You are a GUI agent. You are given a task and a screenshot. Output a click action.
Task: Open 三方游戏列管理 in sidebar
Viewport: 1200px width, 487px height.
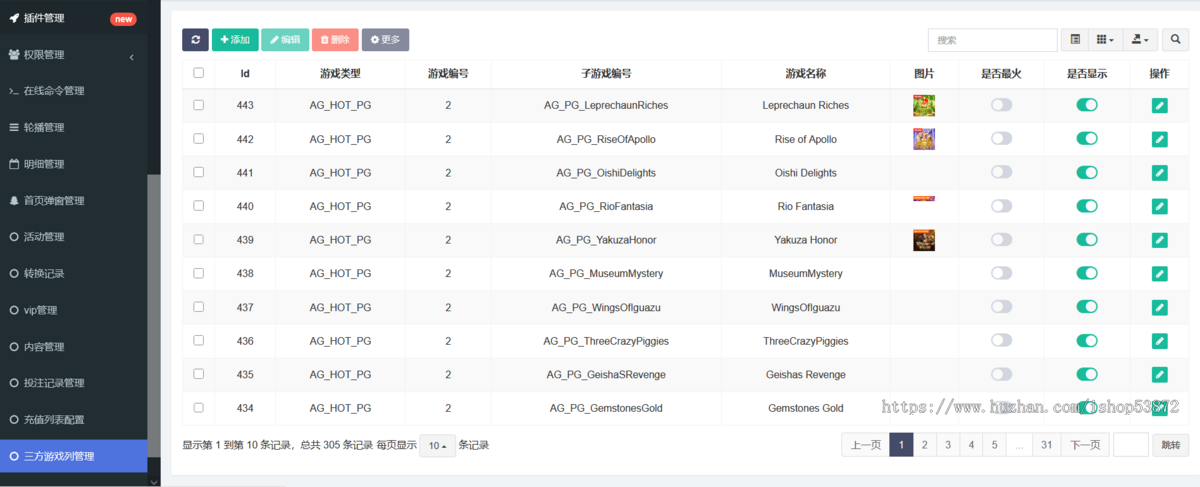tap(74, 456)
